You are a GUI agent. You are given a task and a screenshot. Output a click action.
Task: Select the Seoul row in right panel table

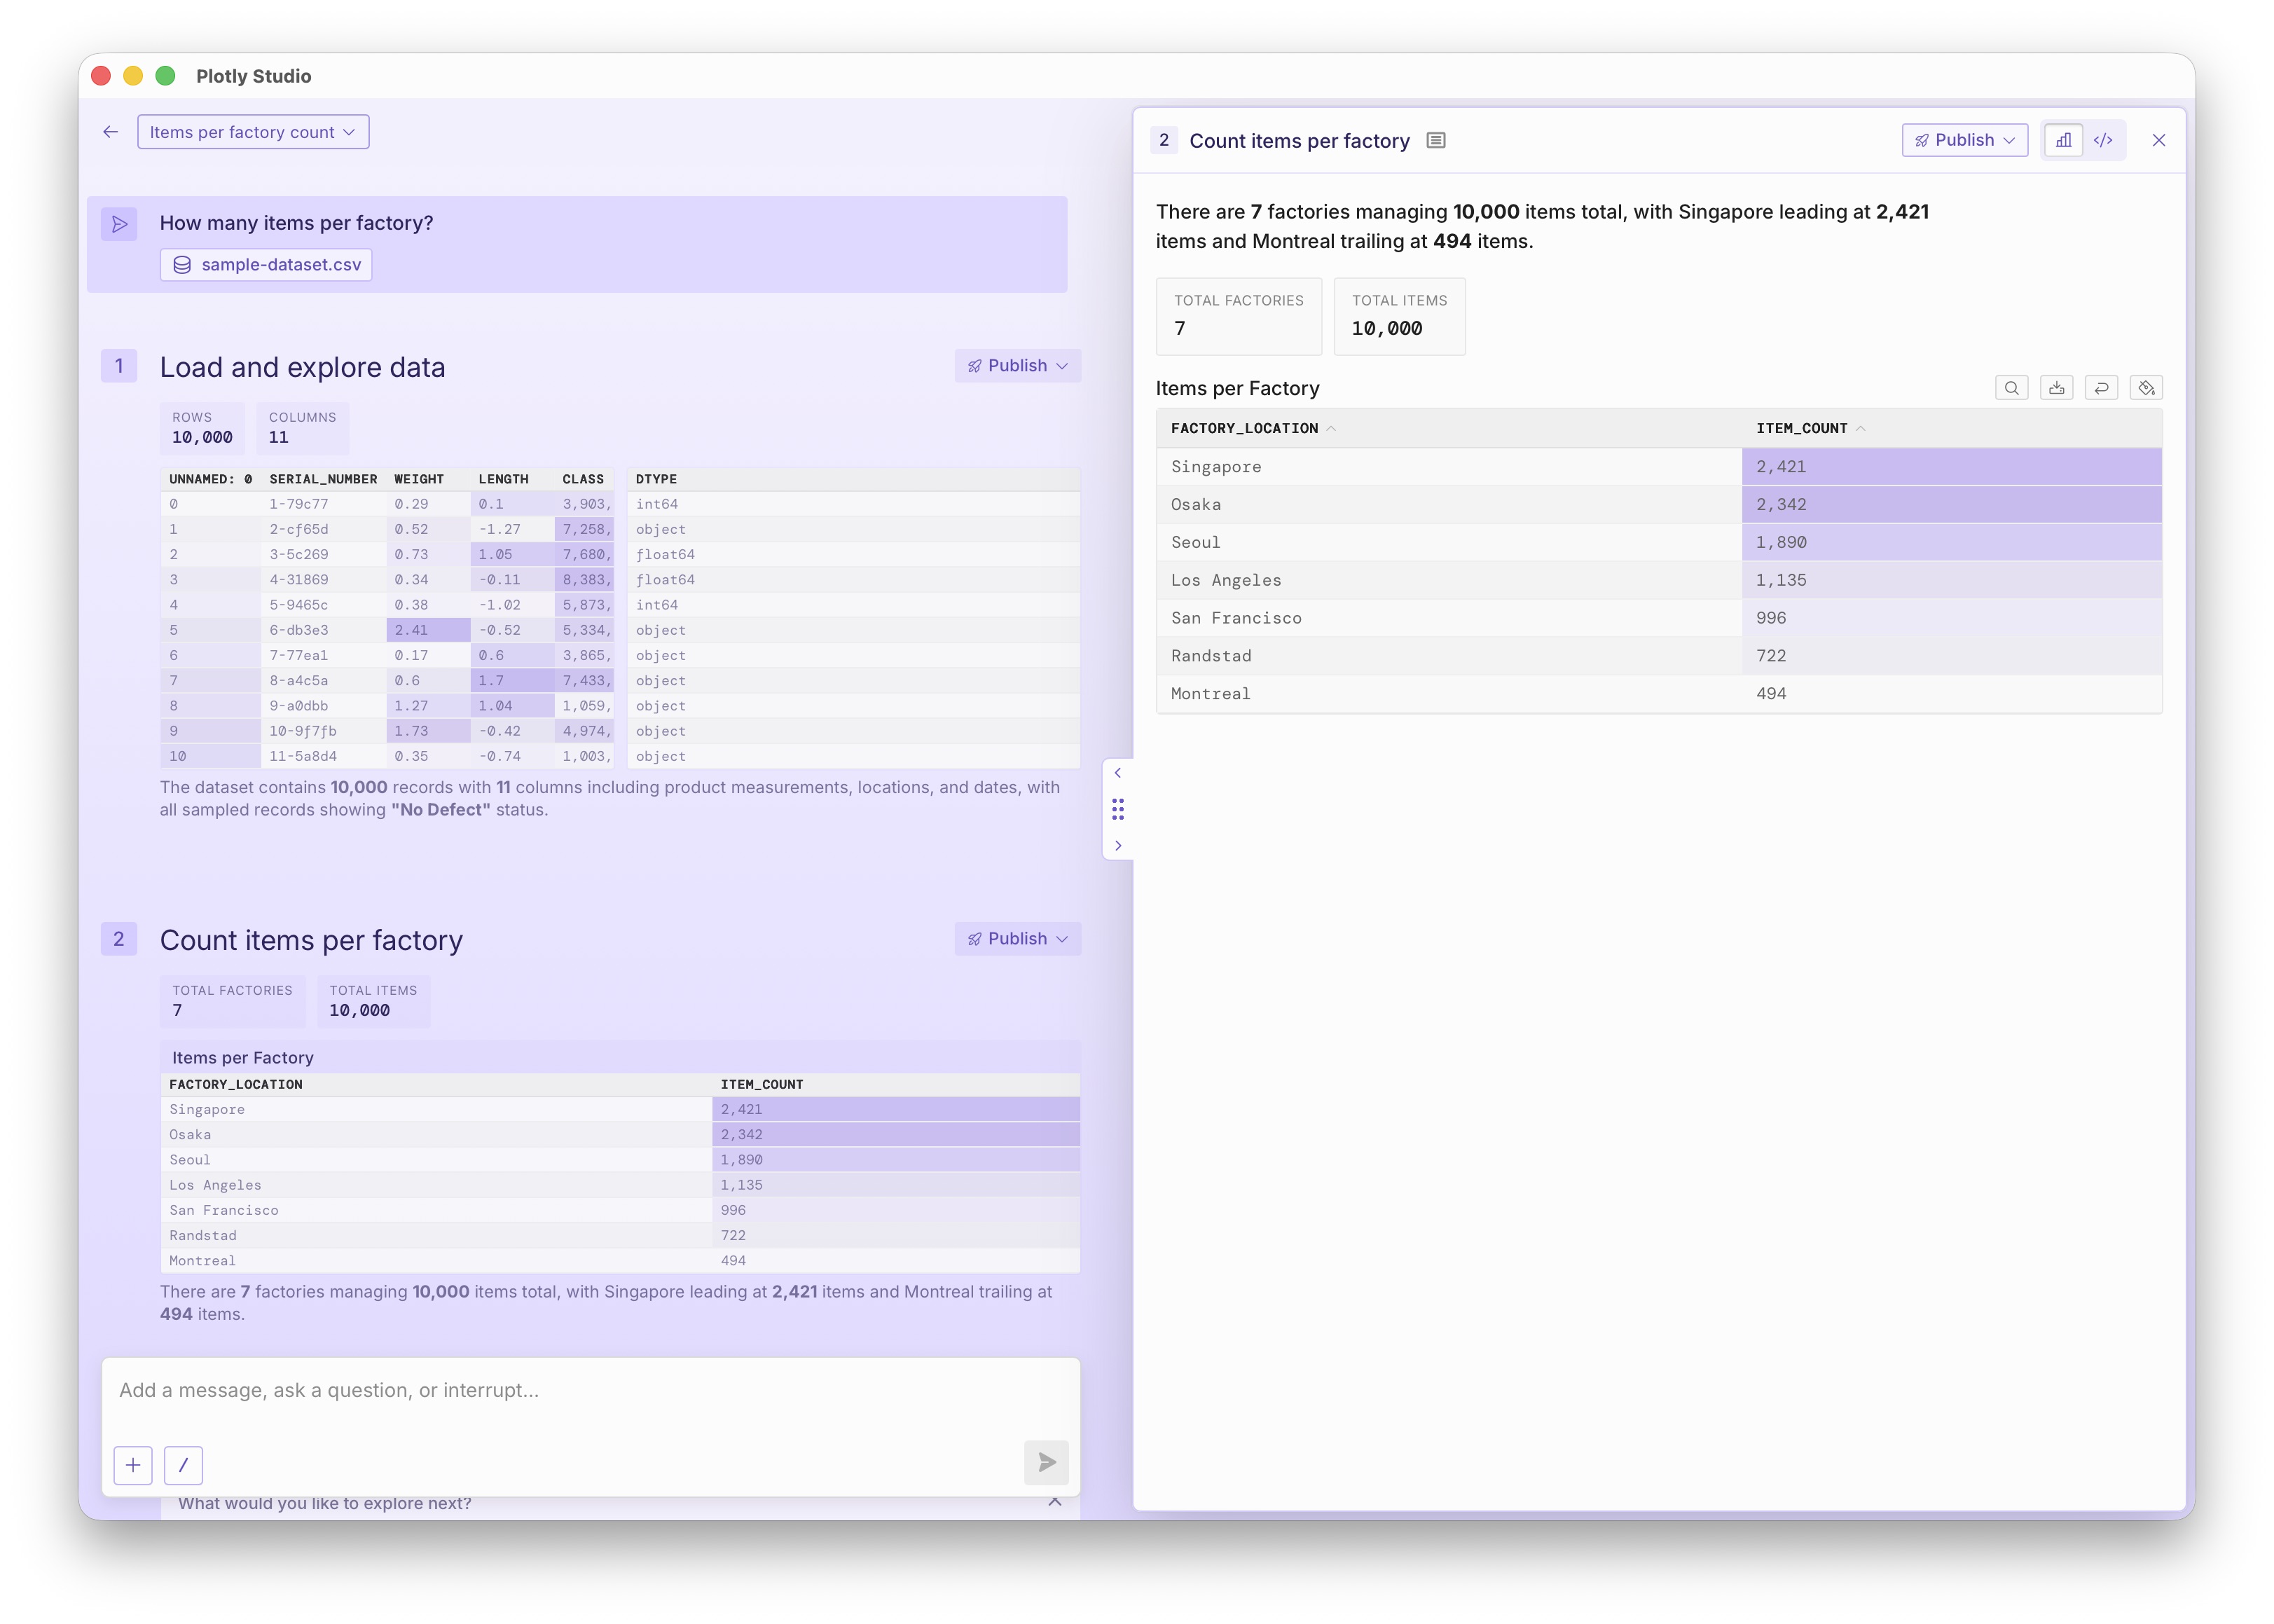click(x=1659, y=543)
